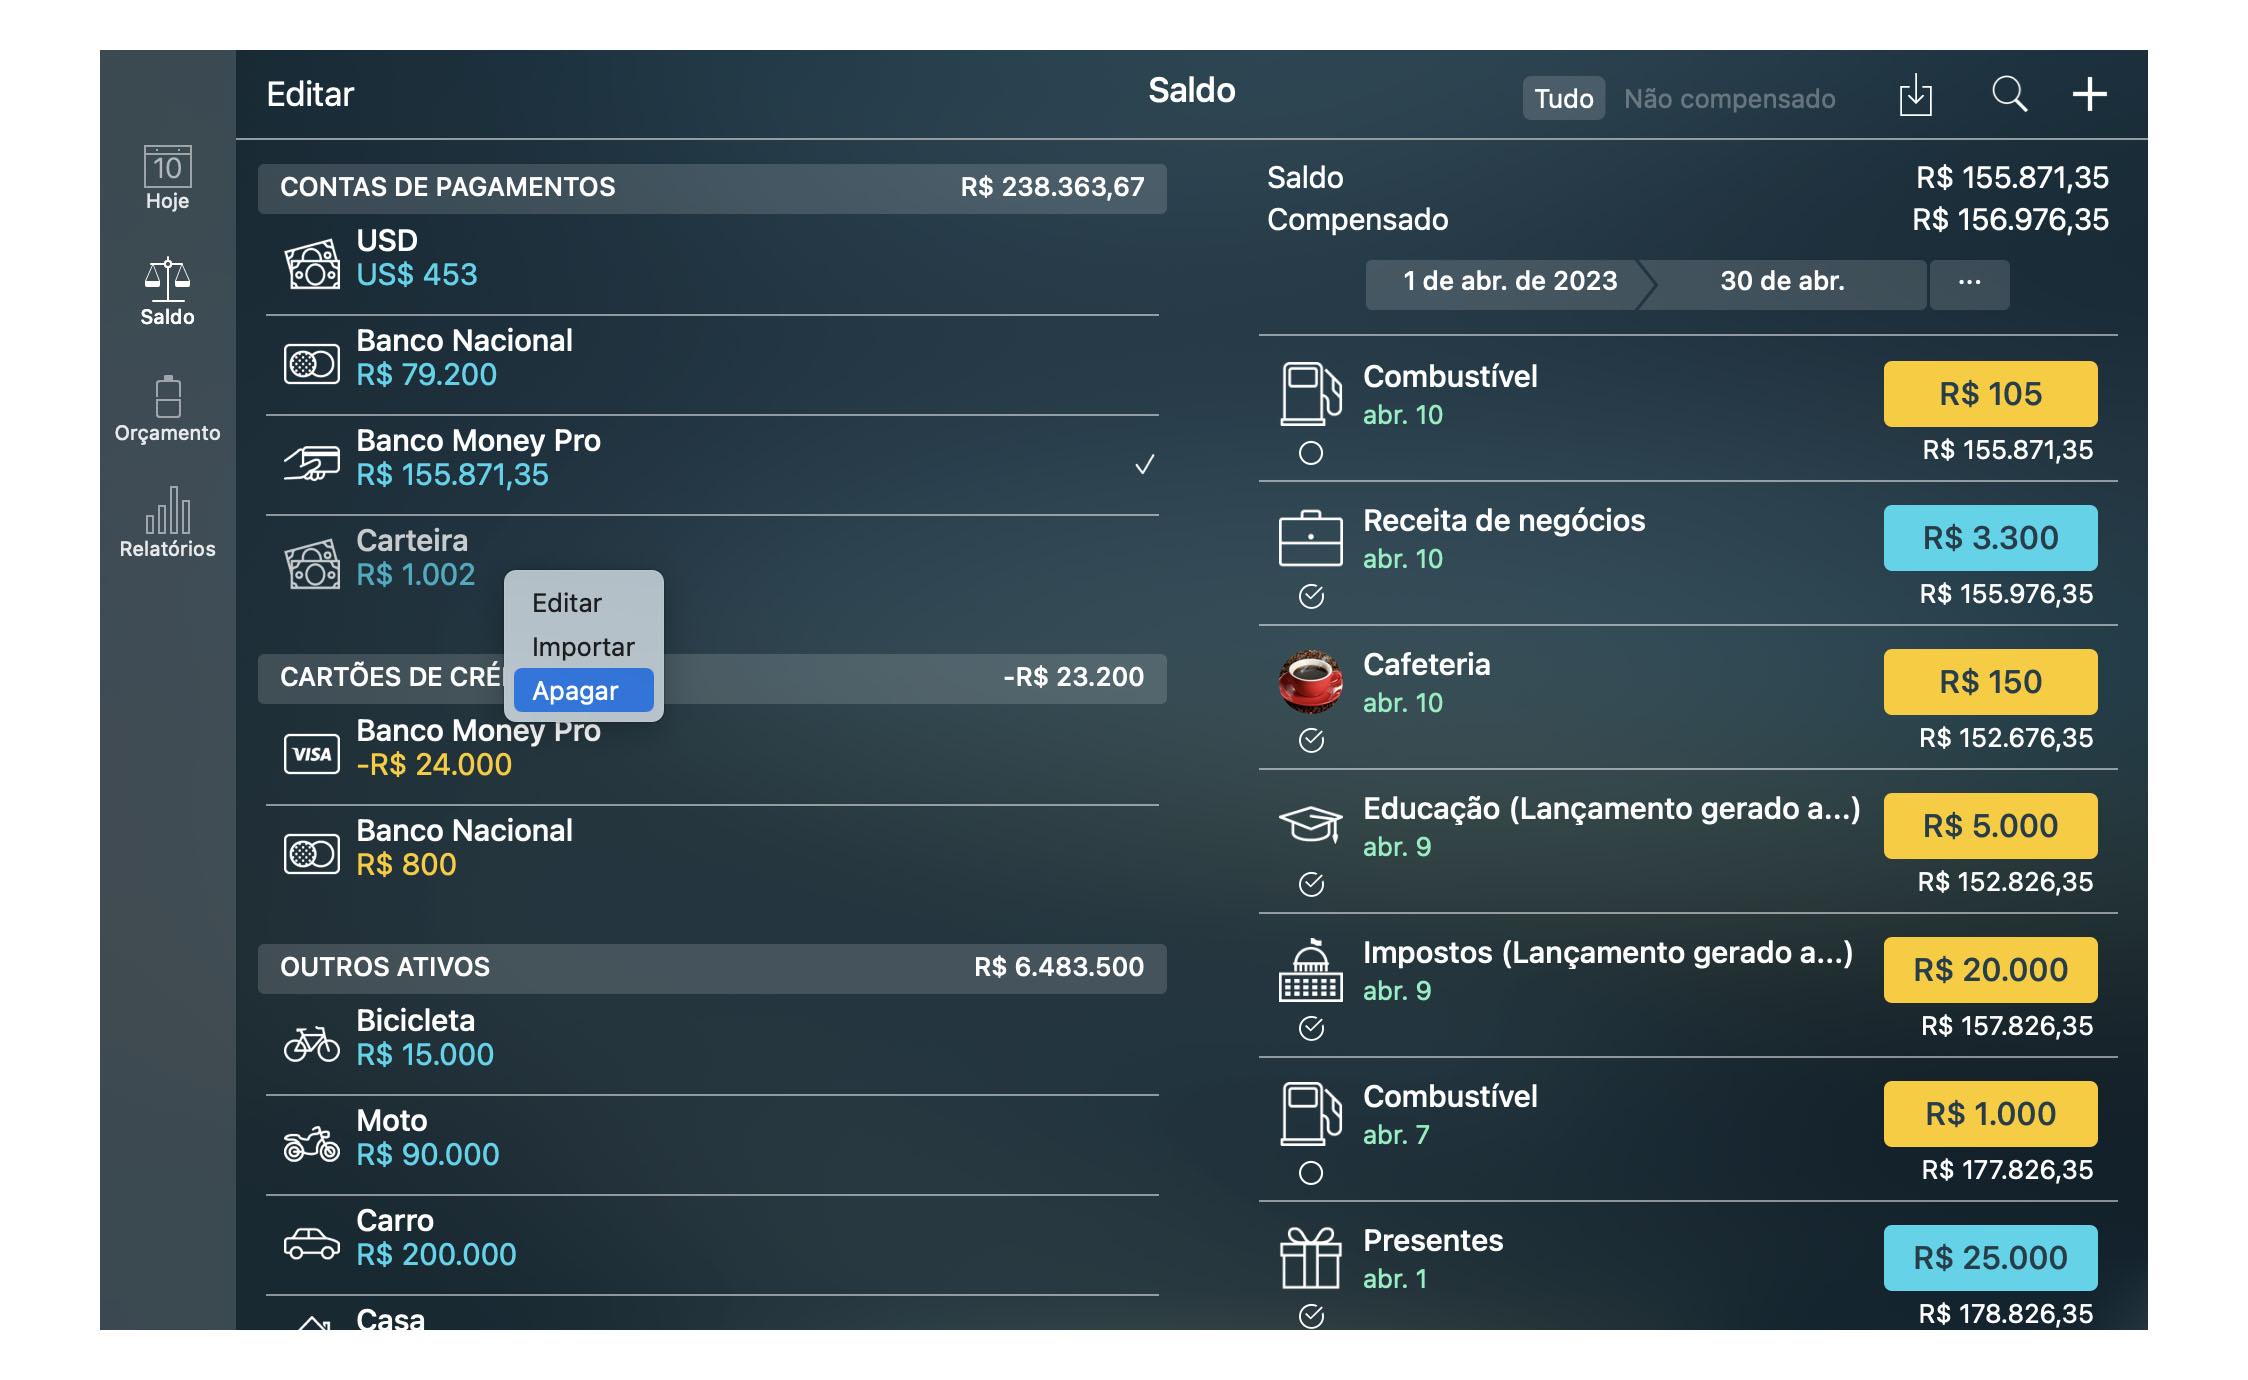Click the Carteira money icon
The width and height of the screenshot is (2248, 1380).
(x=312, y=565)
